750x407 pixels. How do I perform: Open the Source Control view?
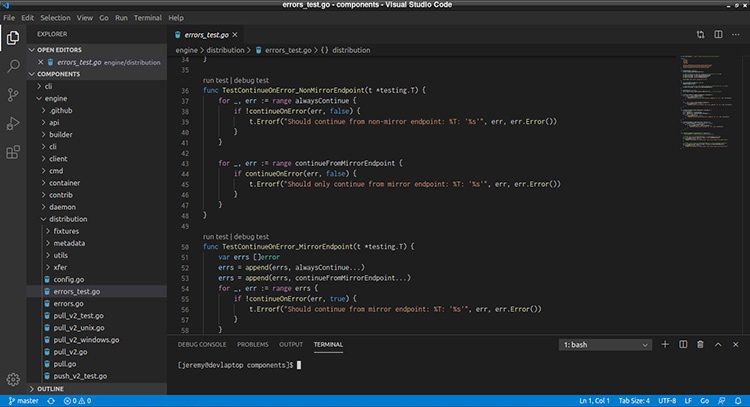[x=14, y=95]
